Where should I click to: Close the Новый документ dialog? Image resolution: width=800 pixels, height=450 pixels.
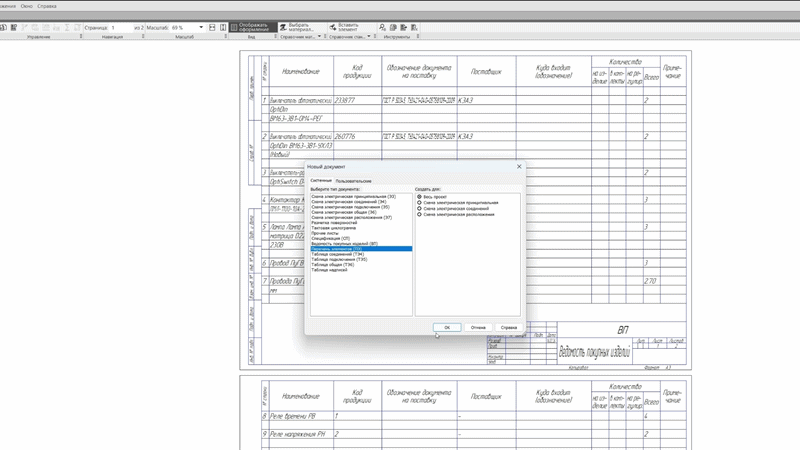[x=519, y=166]
